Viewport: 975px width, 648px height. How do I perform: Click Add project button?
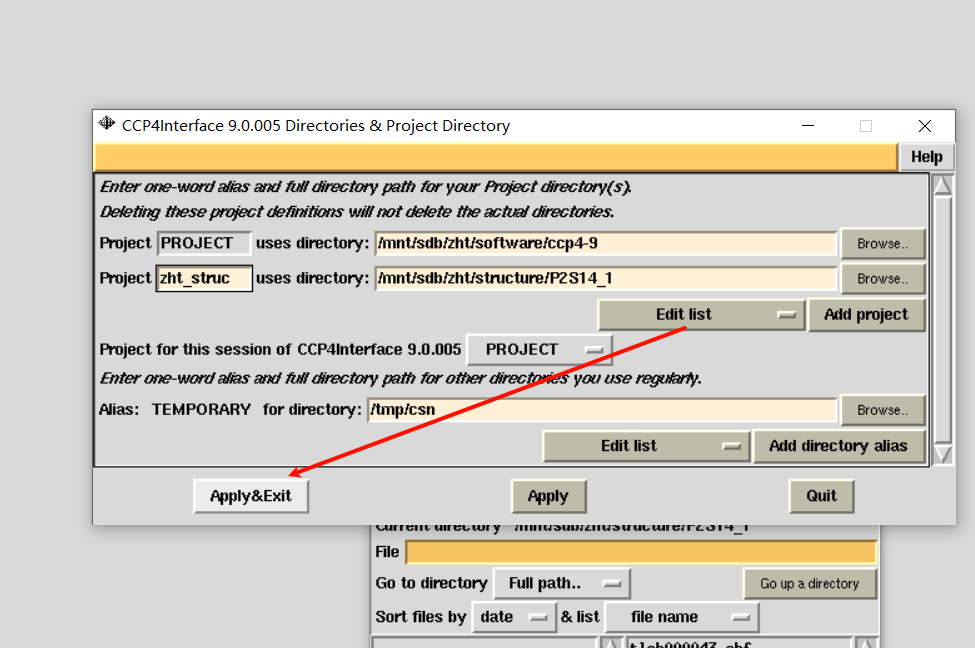tap(866, 315)
